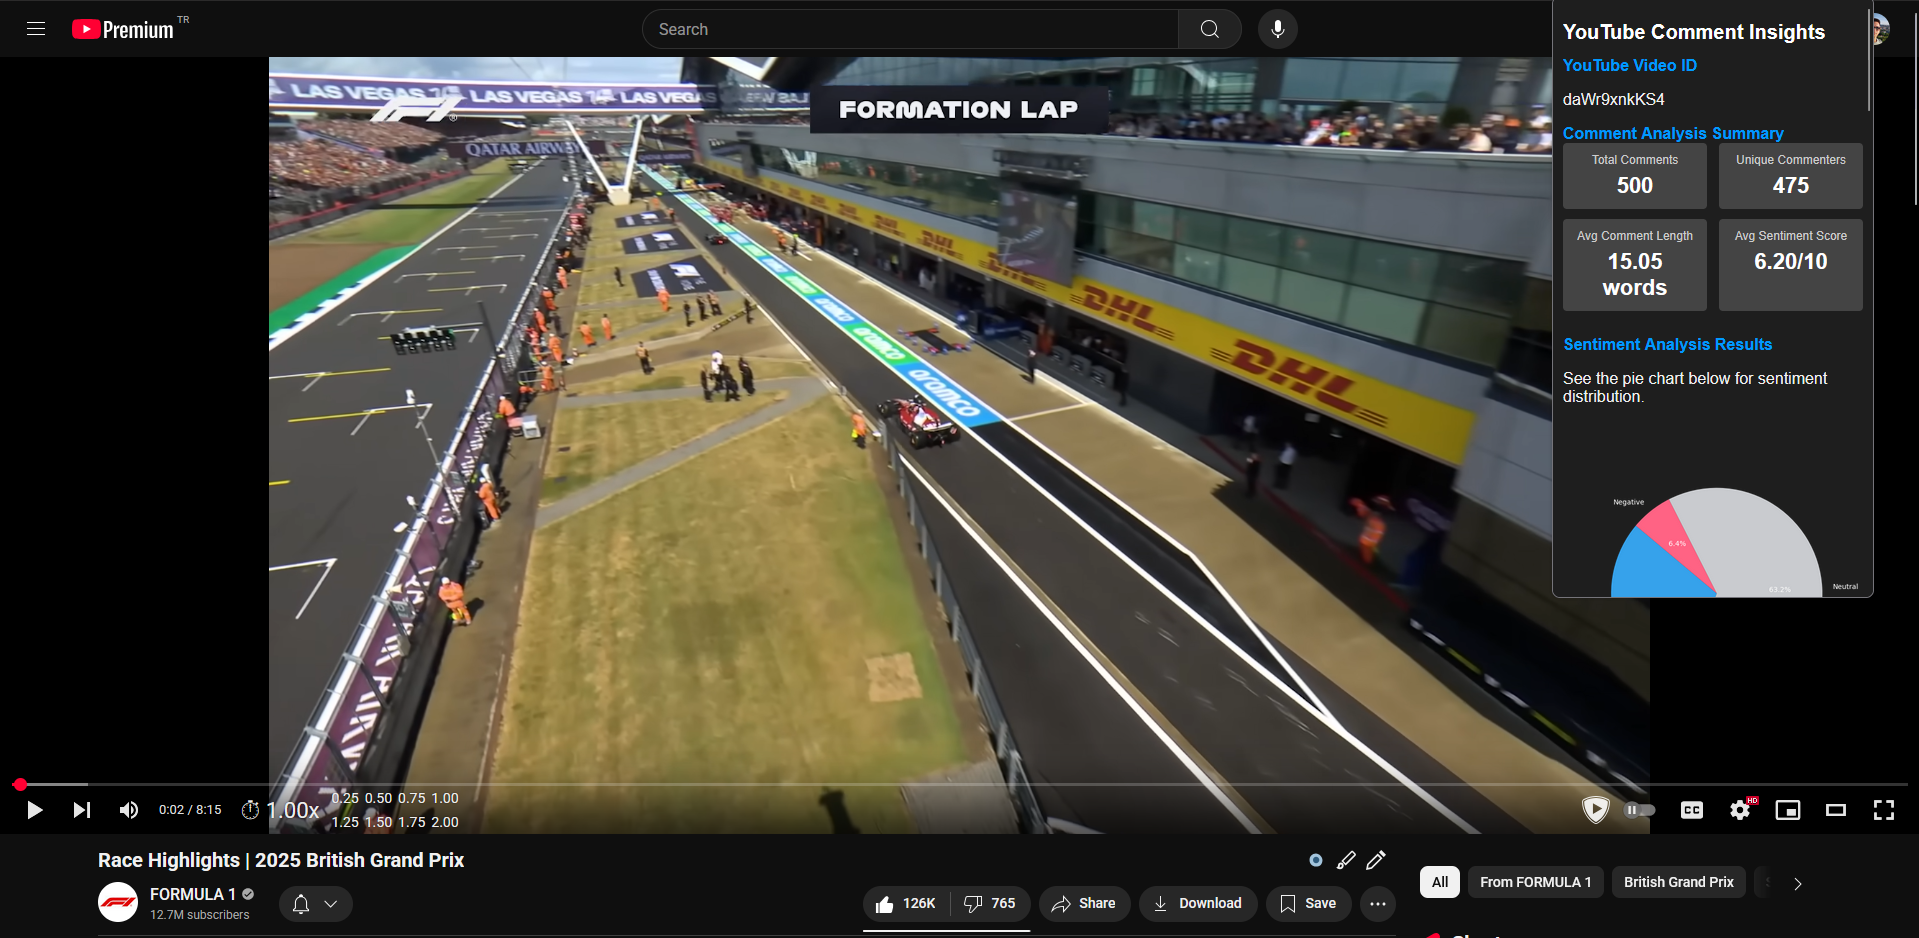Click the Total Comments 500 card
Screen dimensions: 1919x938
point(1635,176)
